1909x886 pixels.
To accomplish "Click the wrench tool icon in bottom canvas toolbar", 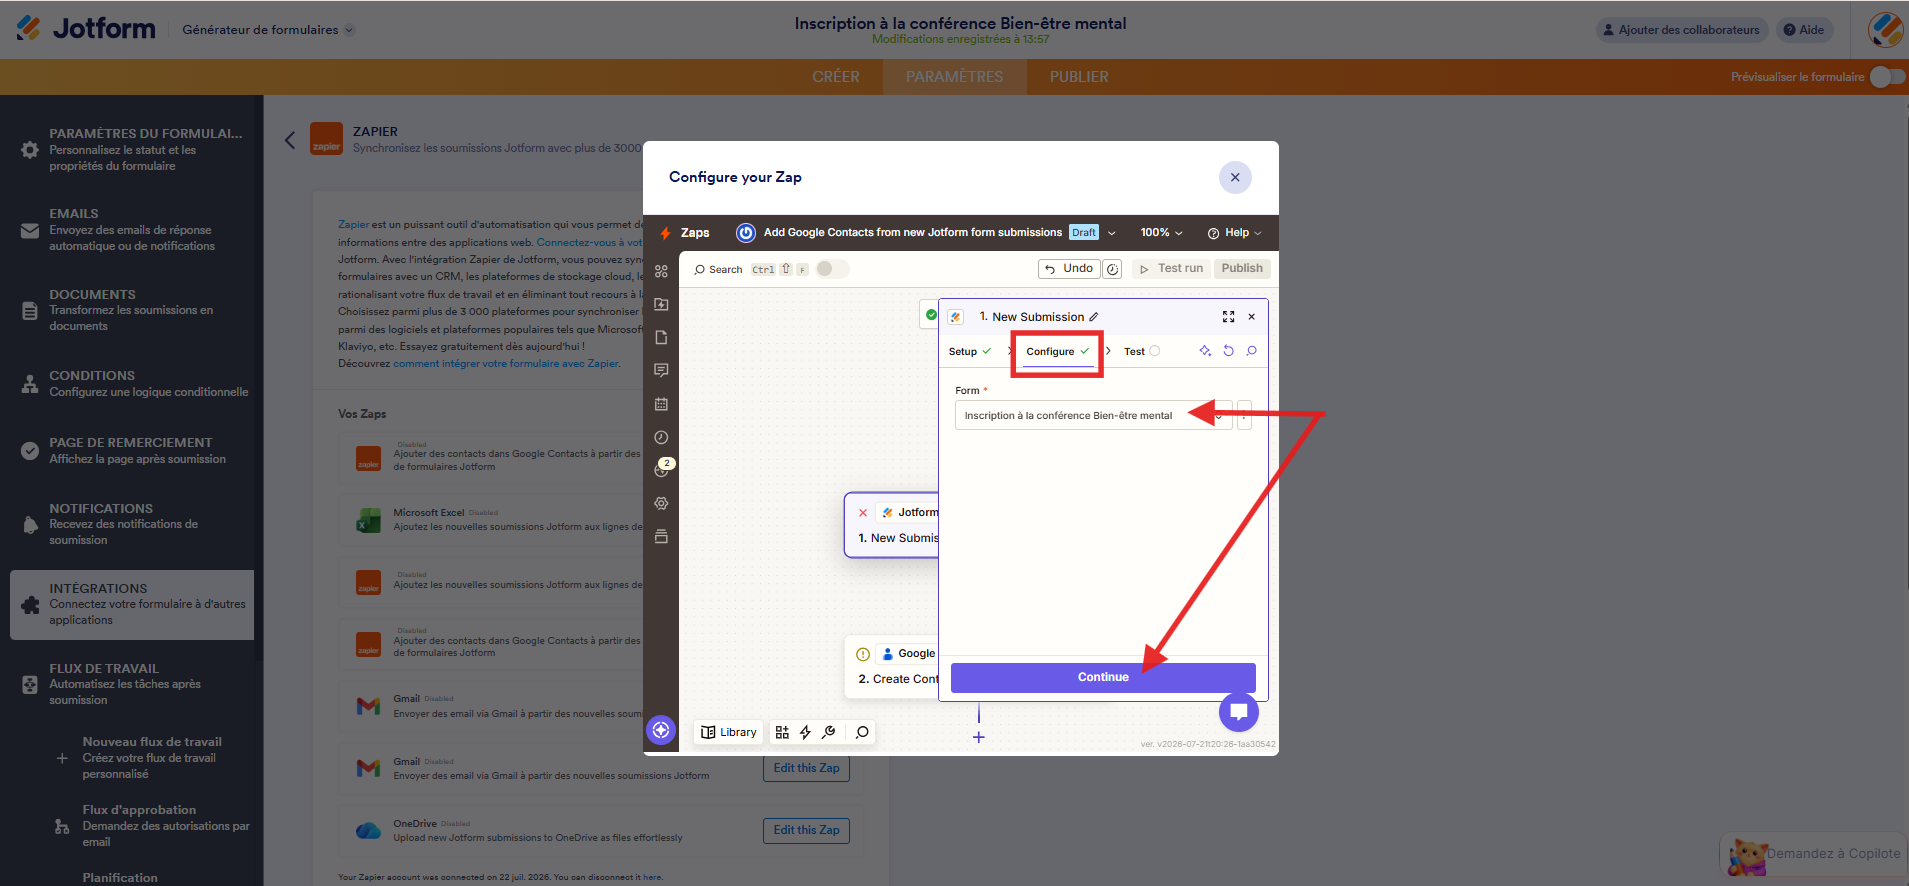I will click(x=828, y=733).
